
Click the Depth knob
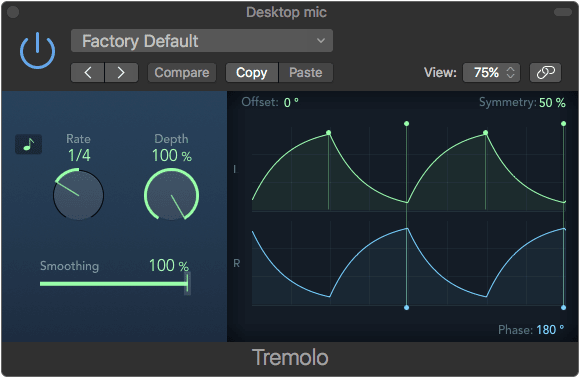171,194
